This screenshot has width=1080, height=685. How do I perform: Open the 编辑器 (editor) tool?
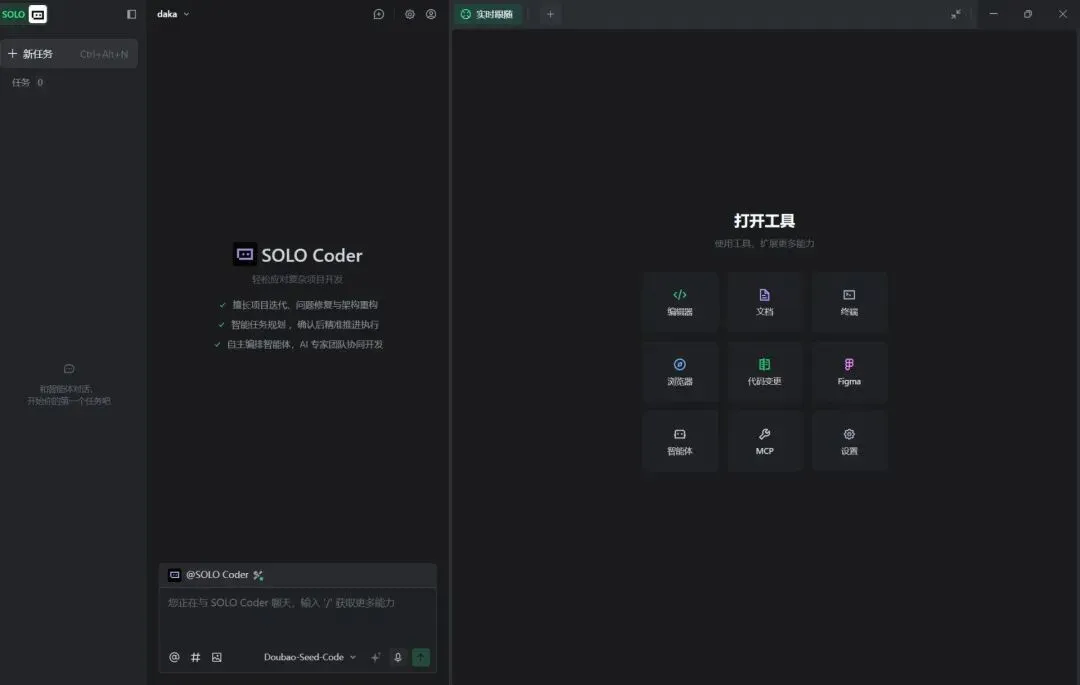pyautogui.click(x=680, y=302)
